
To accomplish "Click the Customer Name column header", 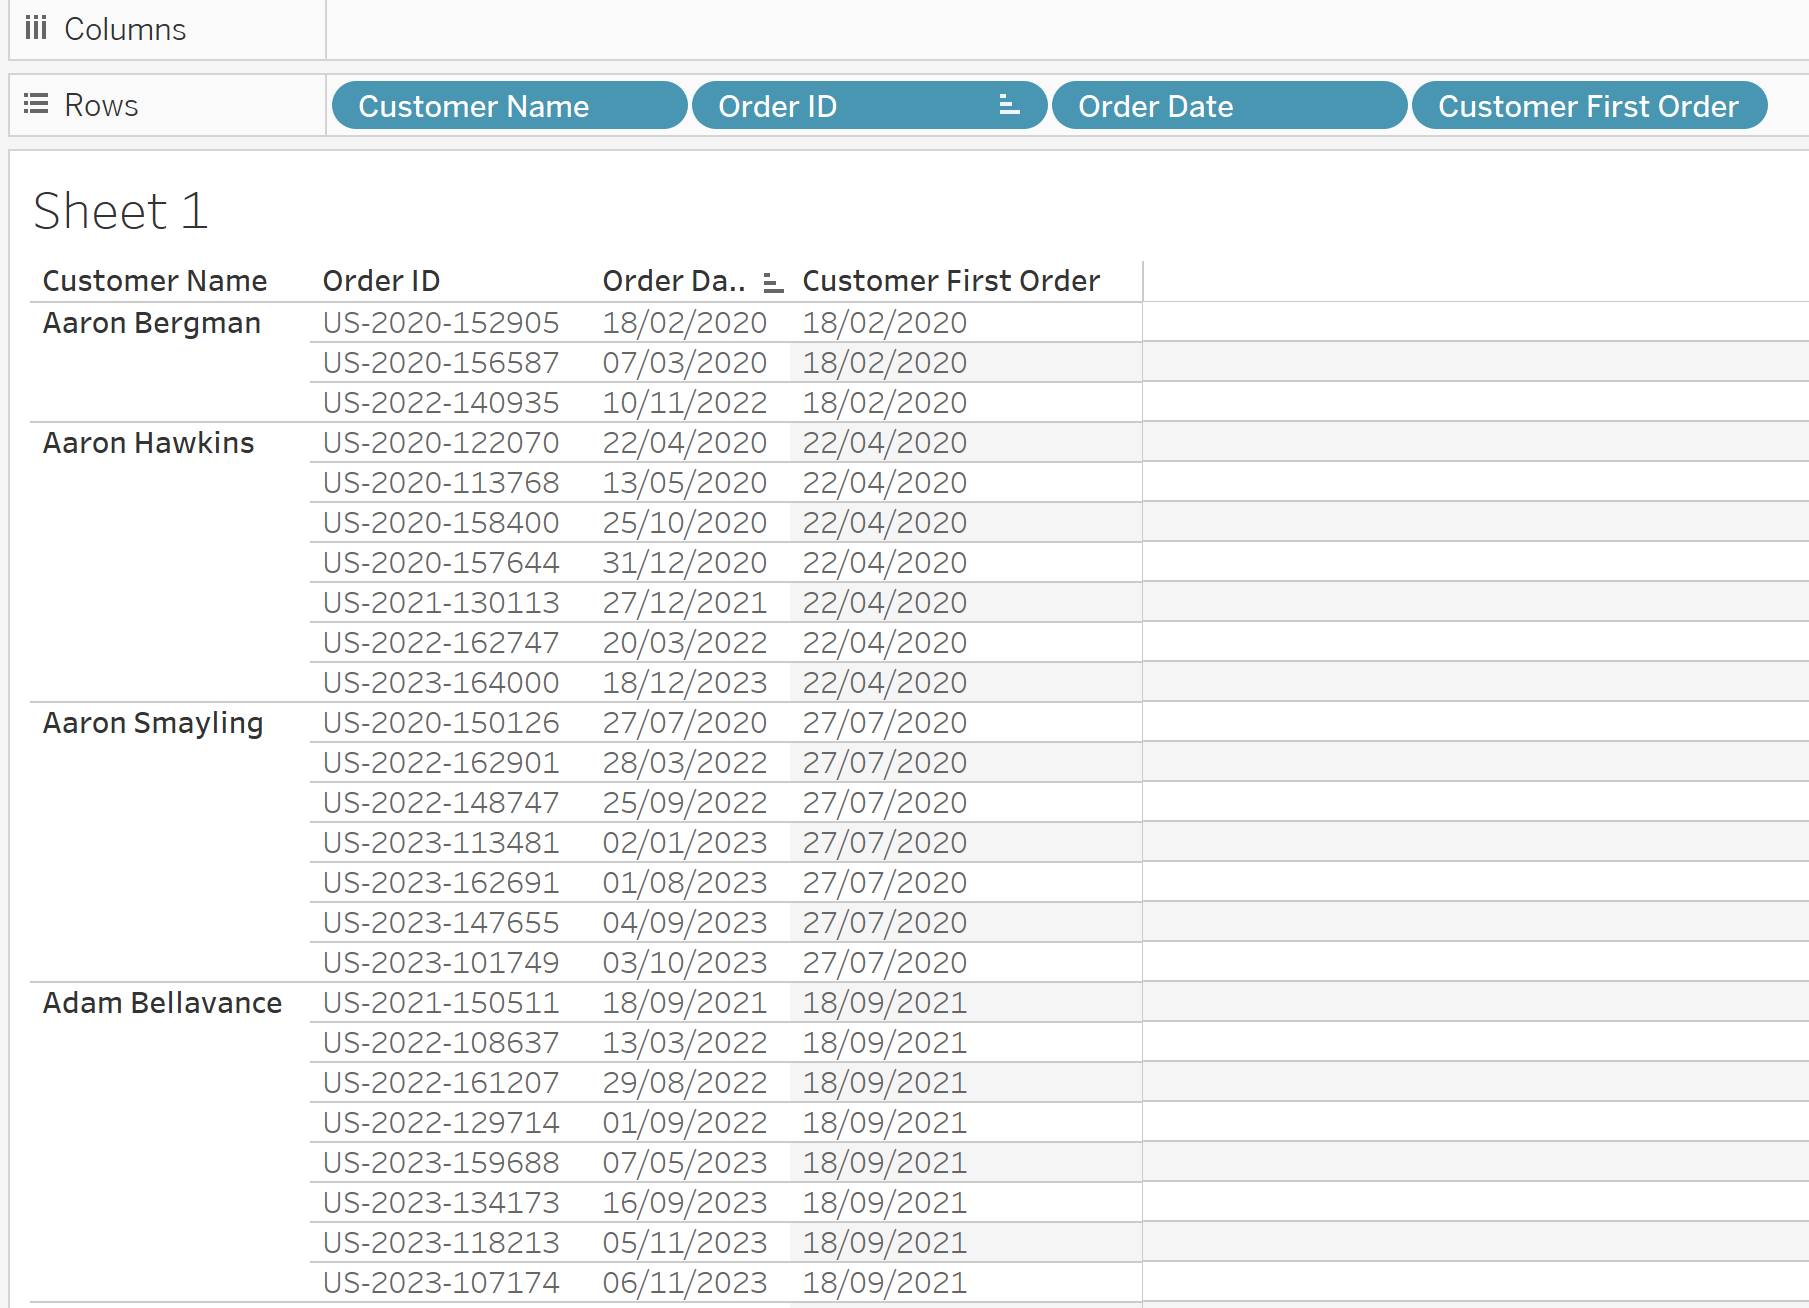I will 154,280.
